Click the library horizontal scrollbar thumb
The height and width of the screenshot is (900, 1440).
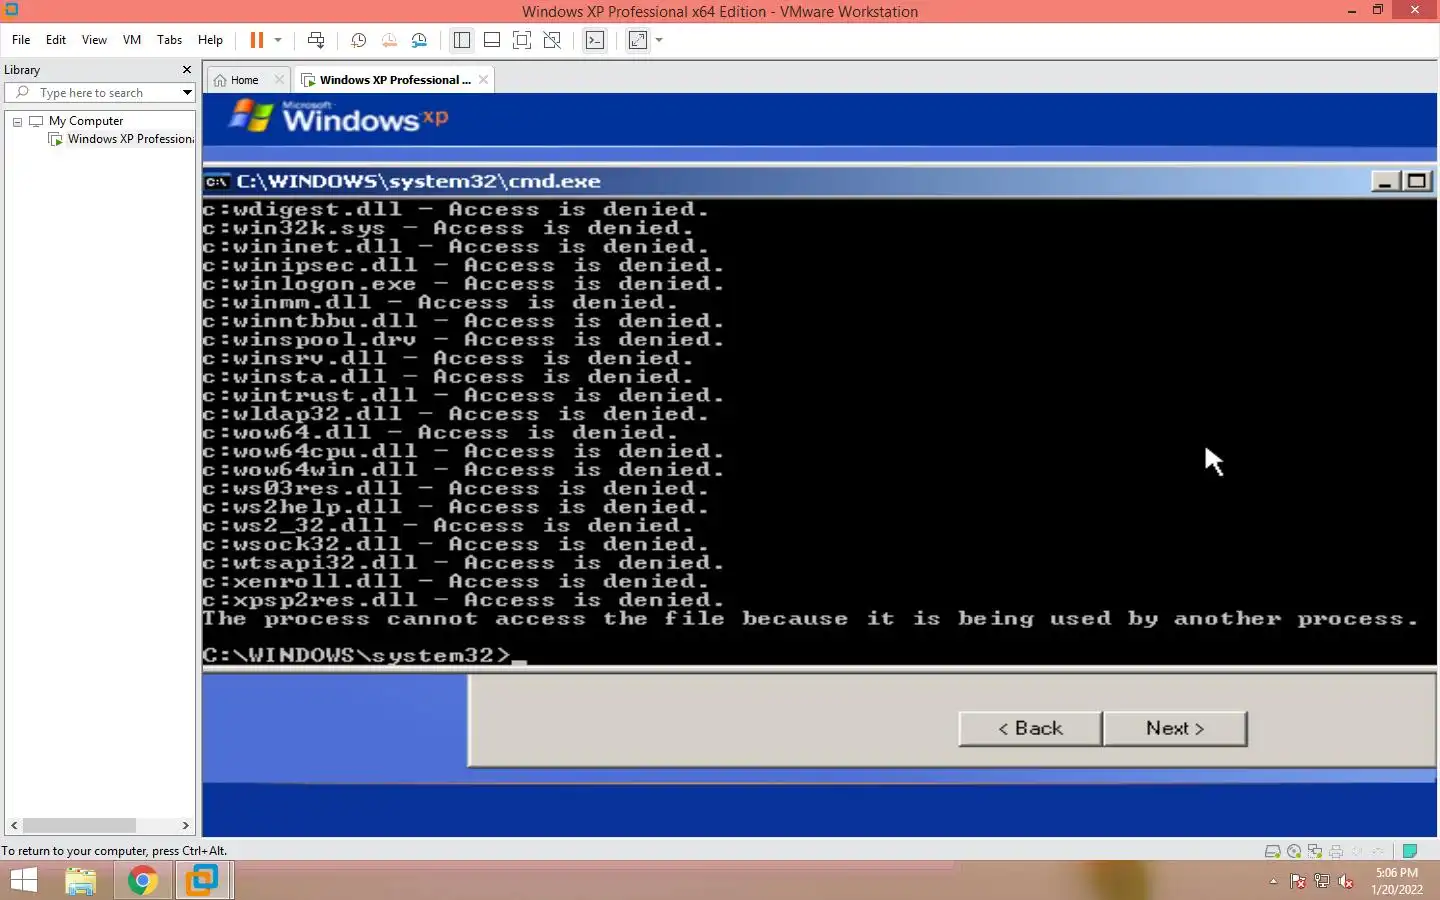[x=79, y=826]
